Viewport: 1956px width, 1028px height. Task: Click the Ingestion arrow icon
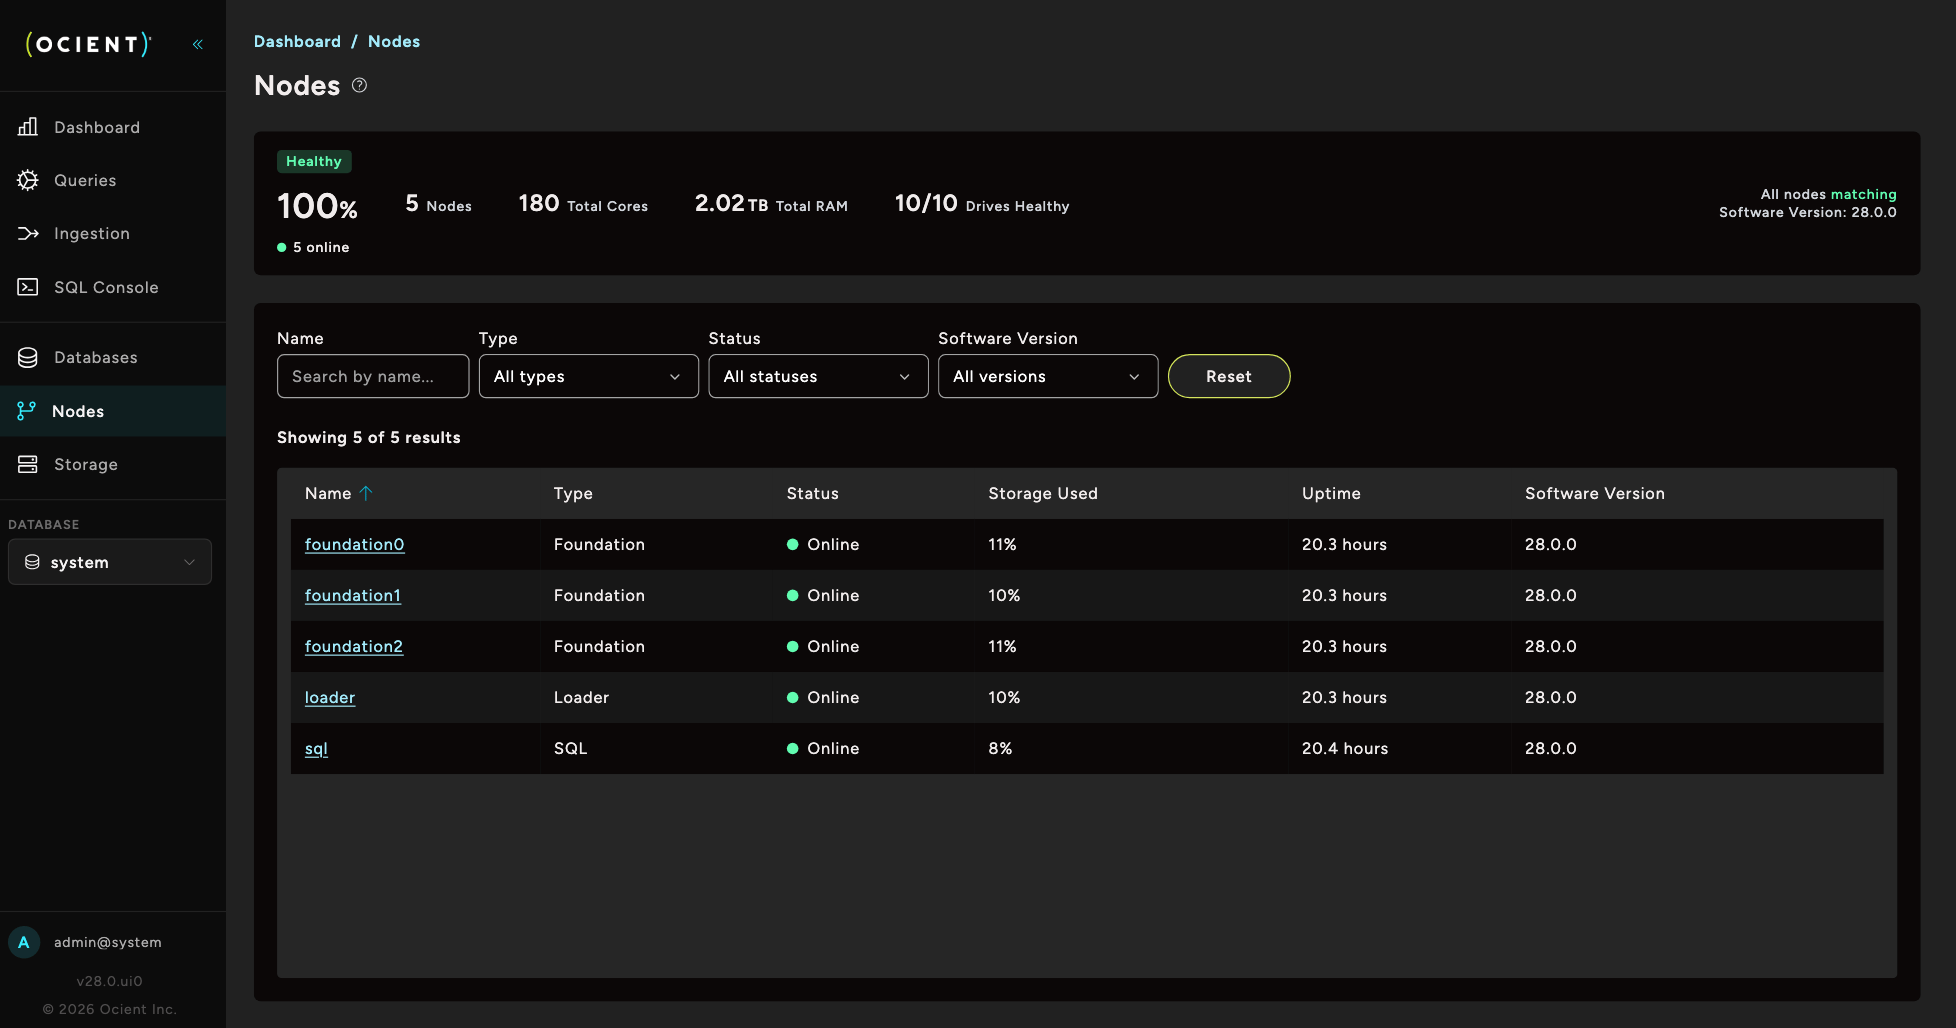point(28,233)
